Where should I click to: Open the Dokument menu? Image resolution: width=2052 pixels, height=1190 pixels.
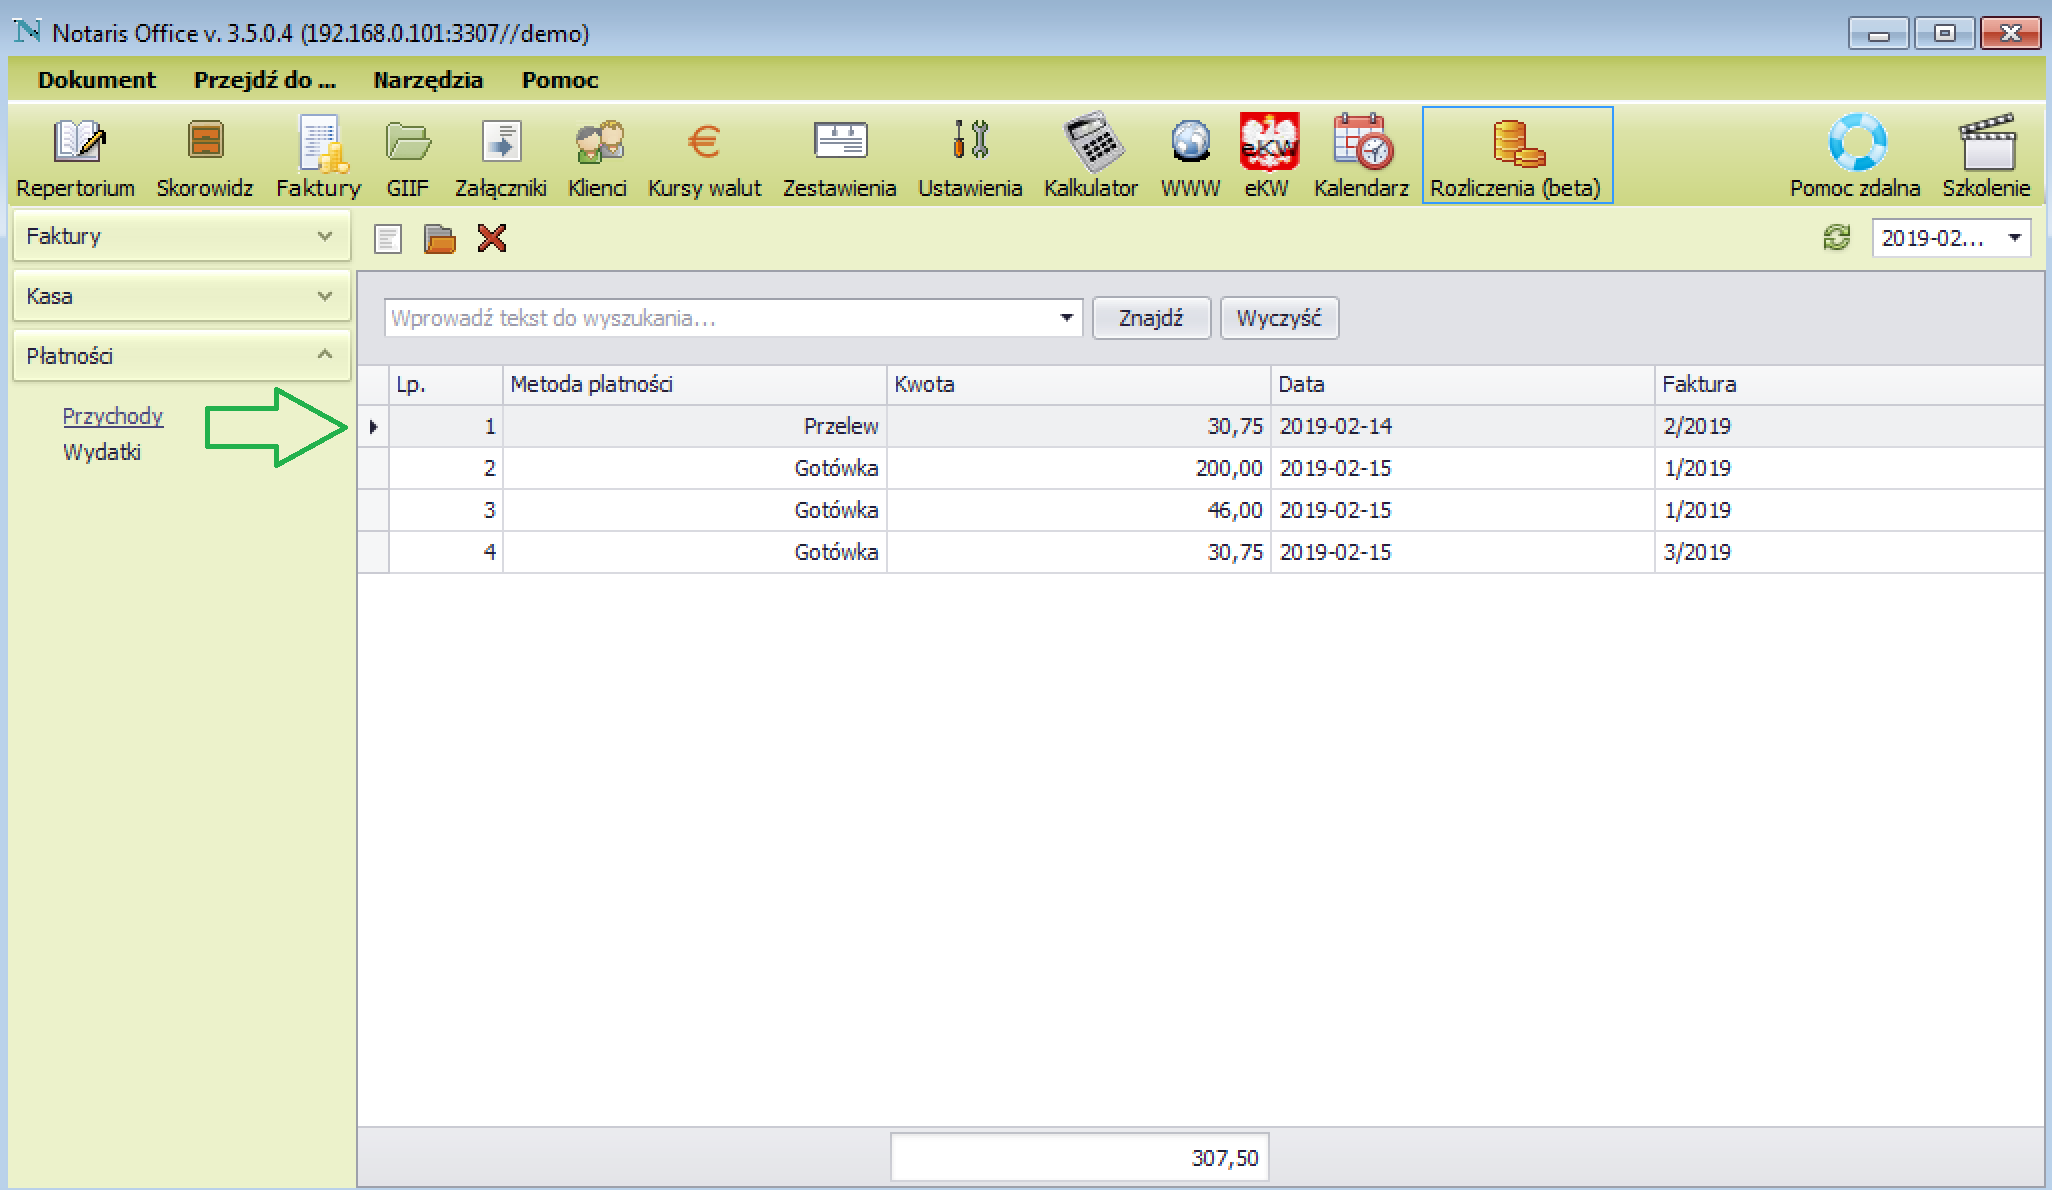coord(97,80)
